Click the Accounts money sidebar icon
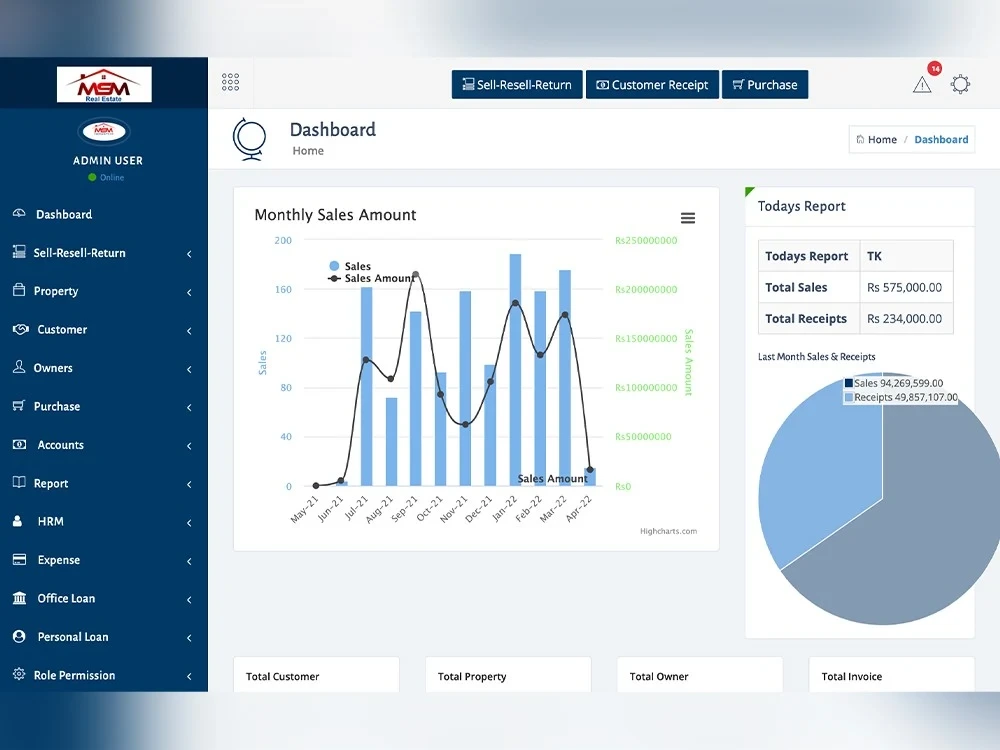 click(x=20, y=445)
